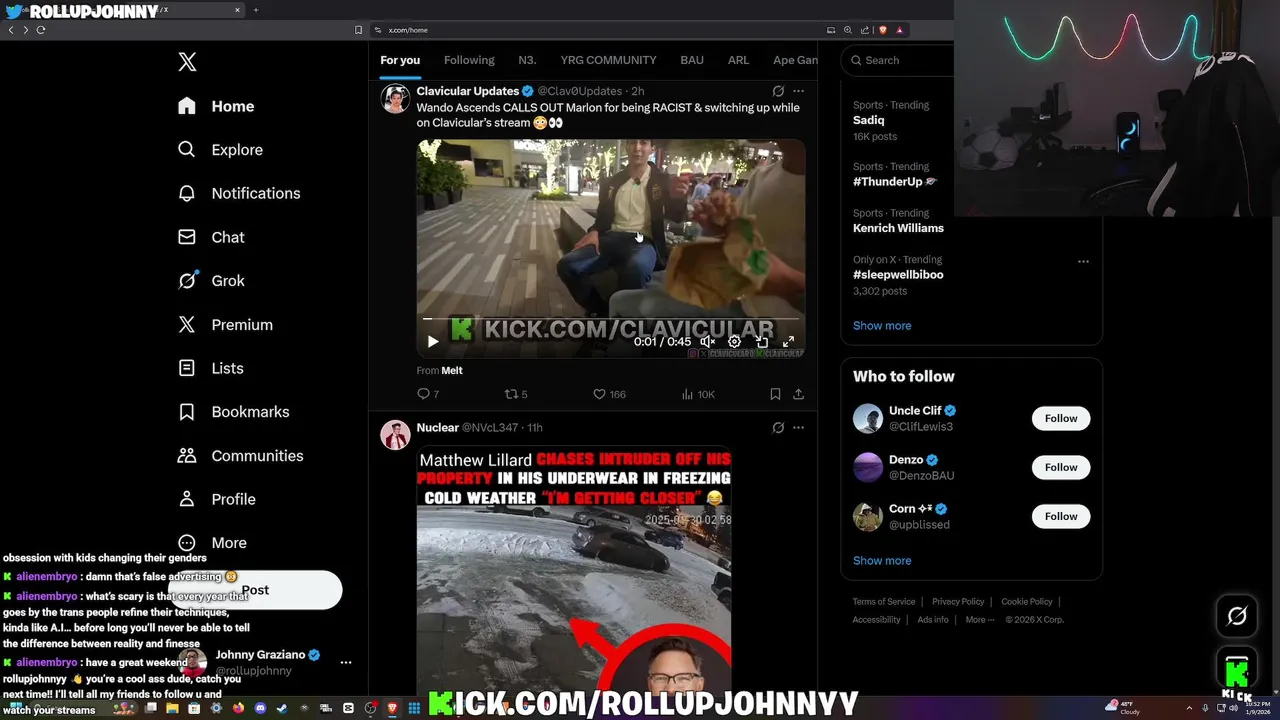The height and width of the screenshot is (720, 1280).
Task: Open Explore from the sidebar
Action: pos(220,150)
